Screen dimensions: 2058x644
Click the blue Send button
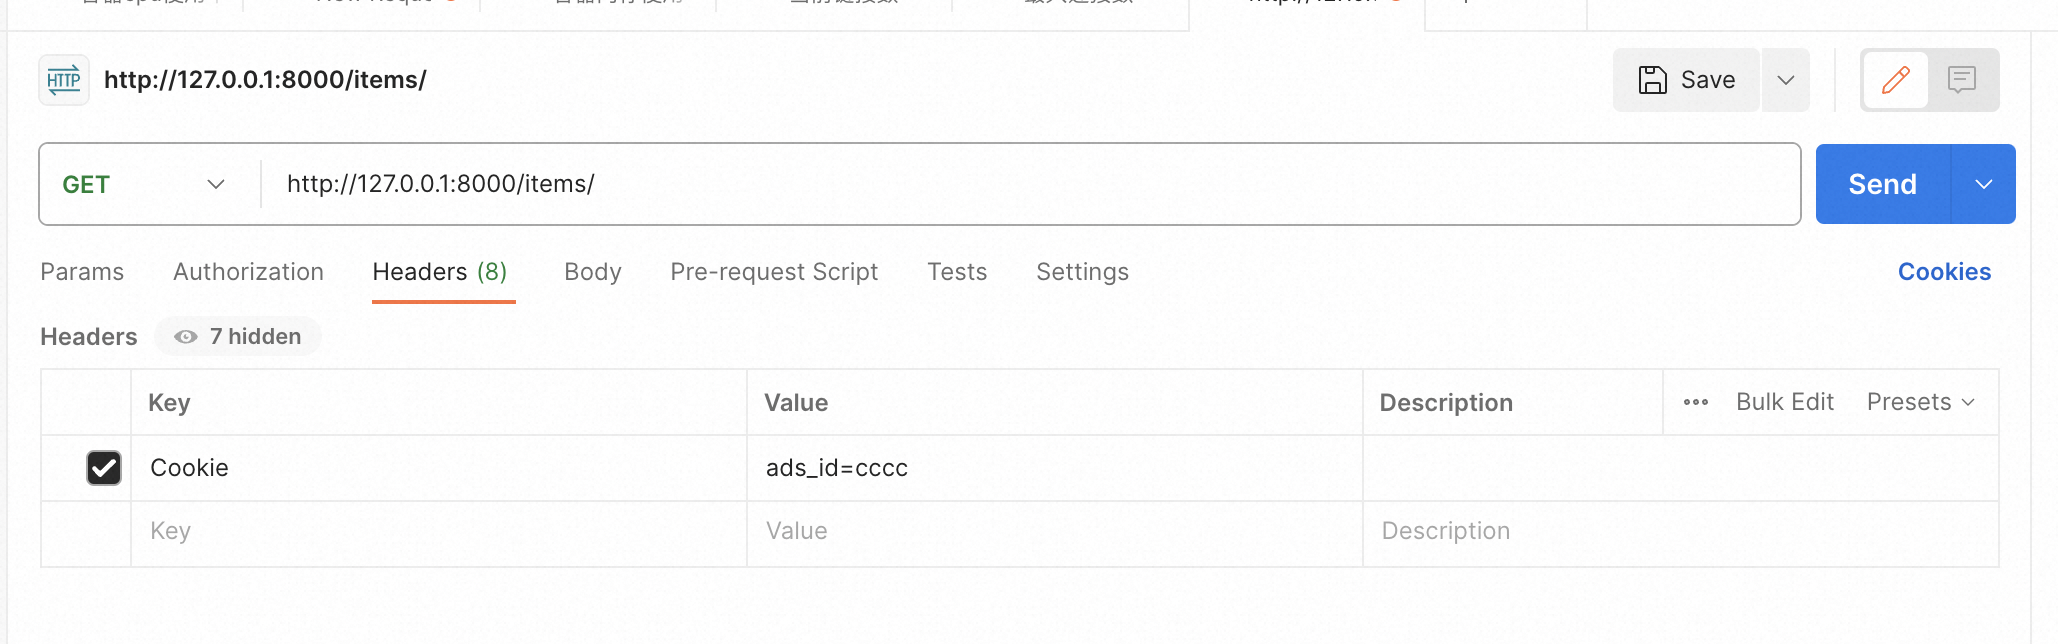[1882, 184]
